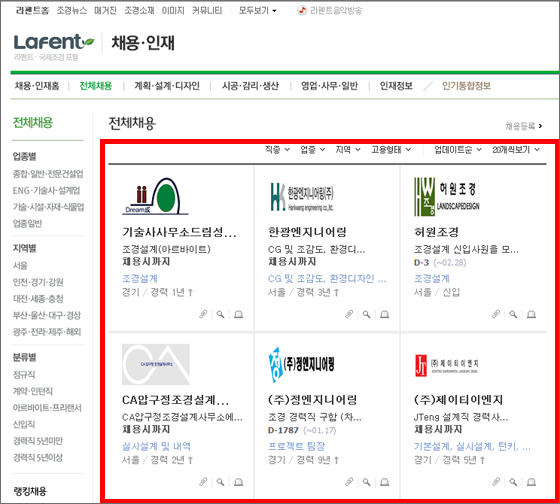
Task: Open the (주)정엔지니어링 logo thumbnail
Action: (302, 364)
